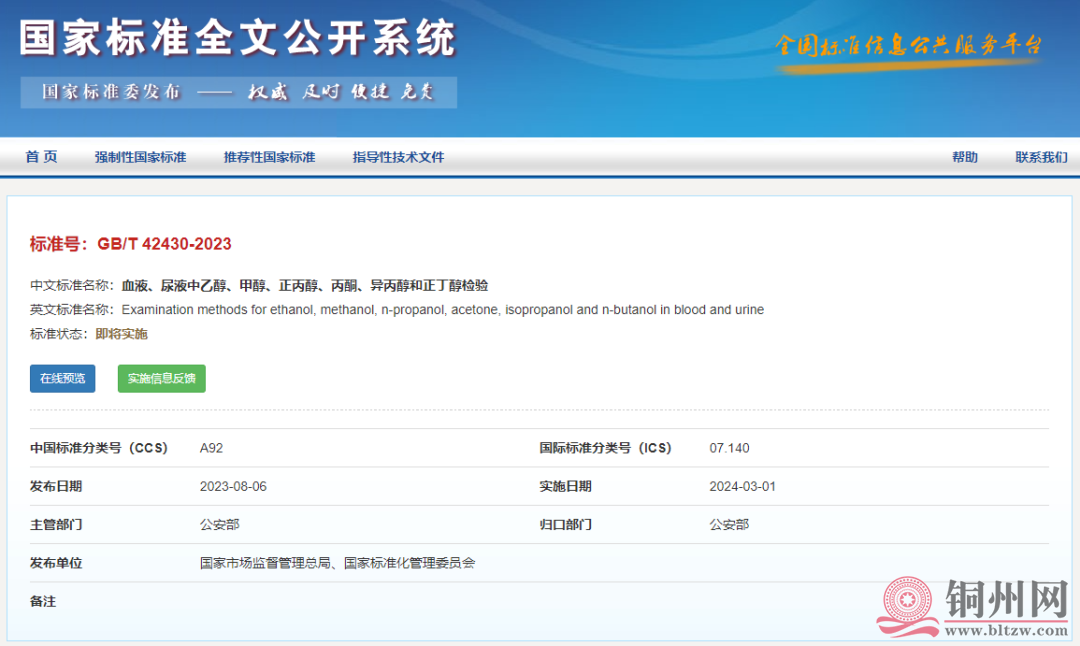Click the CCS classification value A92
This screenshot has width=1080, height=646.
(211, 448)
